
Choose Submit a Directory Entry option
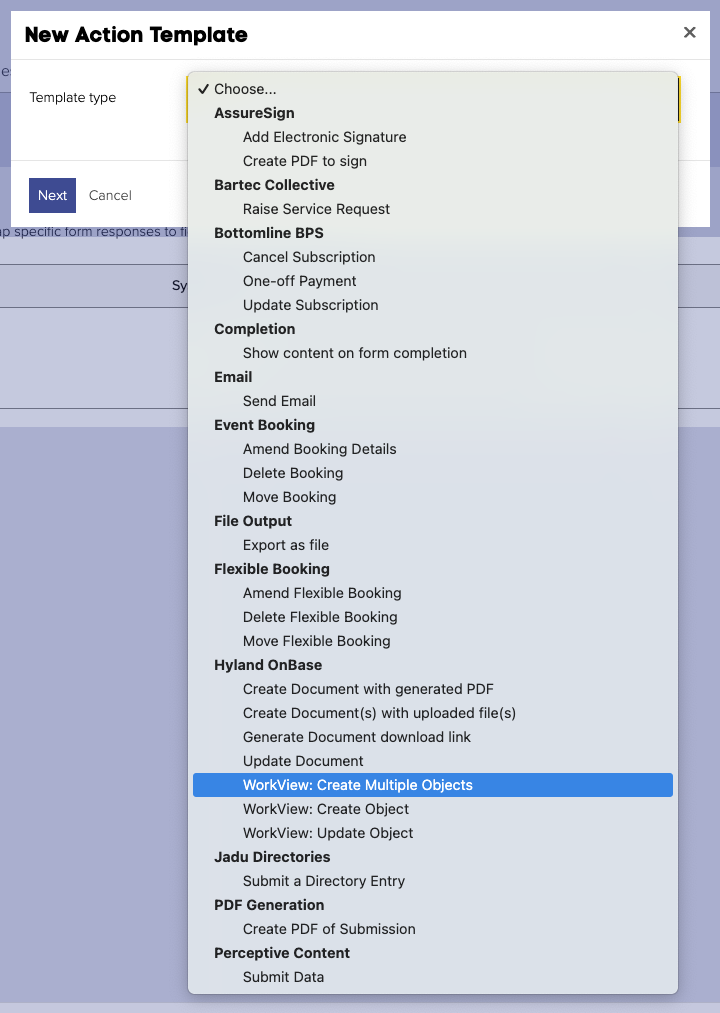pos(433,881)
